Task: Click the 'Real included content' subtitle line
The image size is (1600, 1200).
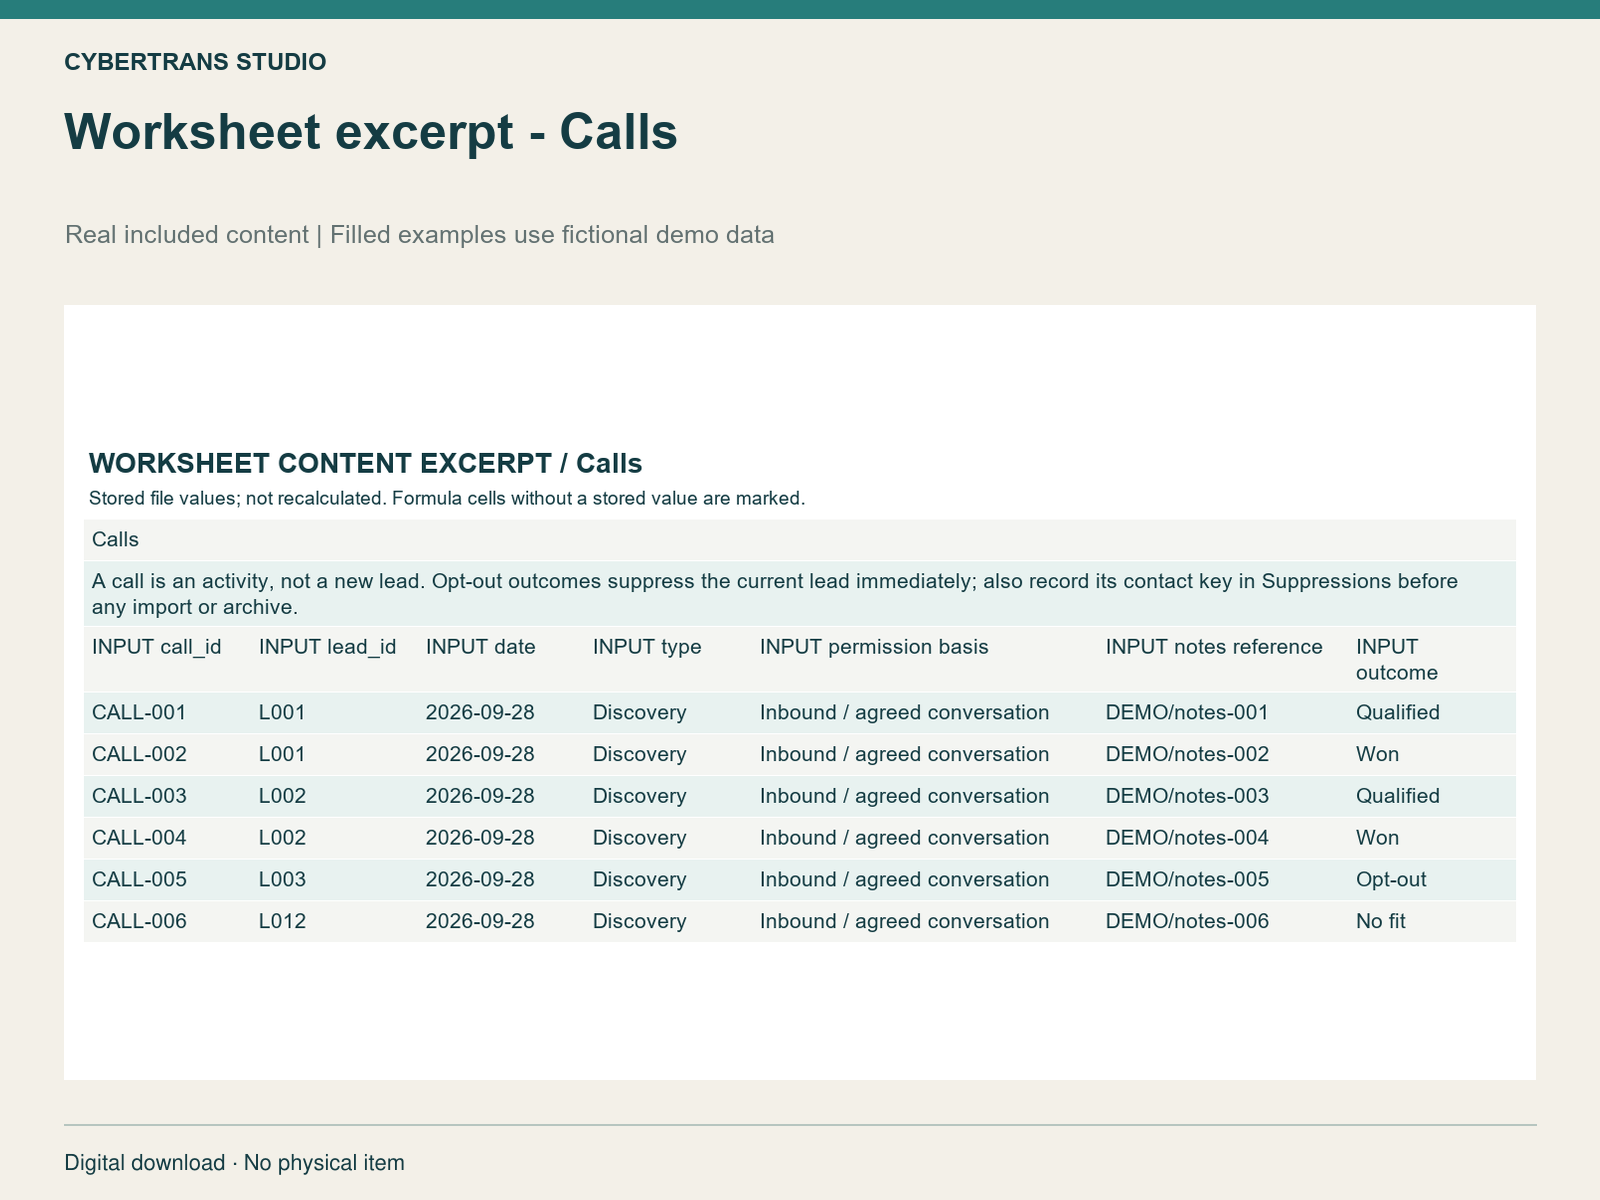Action: pyautogui.click(x=419, y=235)
